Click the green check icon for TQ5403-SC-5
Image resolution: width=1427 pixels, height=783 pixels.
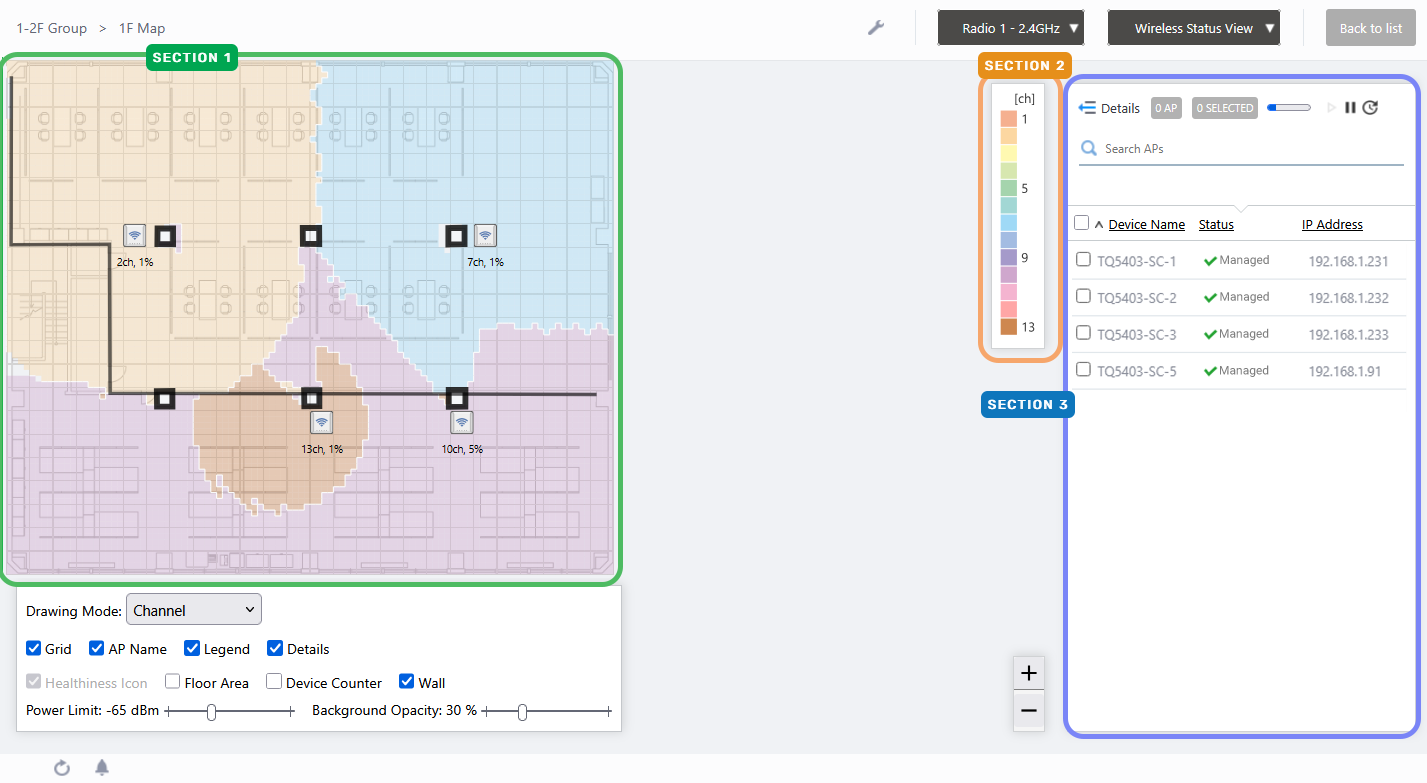click(1210, 371)
